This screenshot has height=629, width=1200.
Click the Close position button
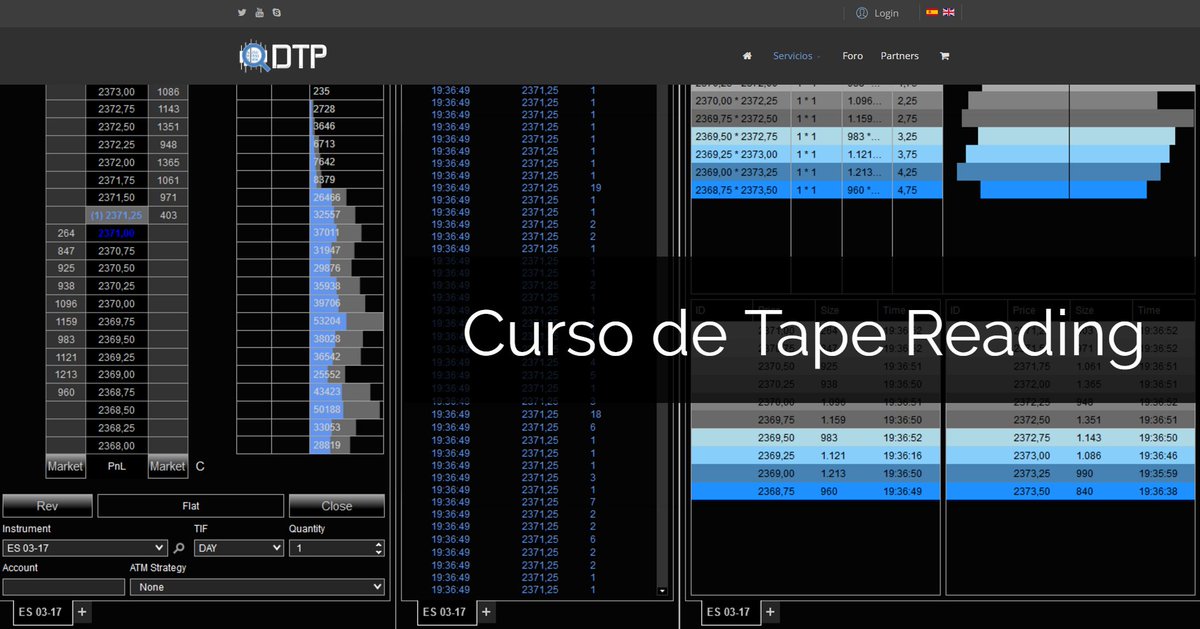(337, 506)
